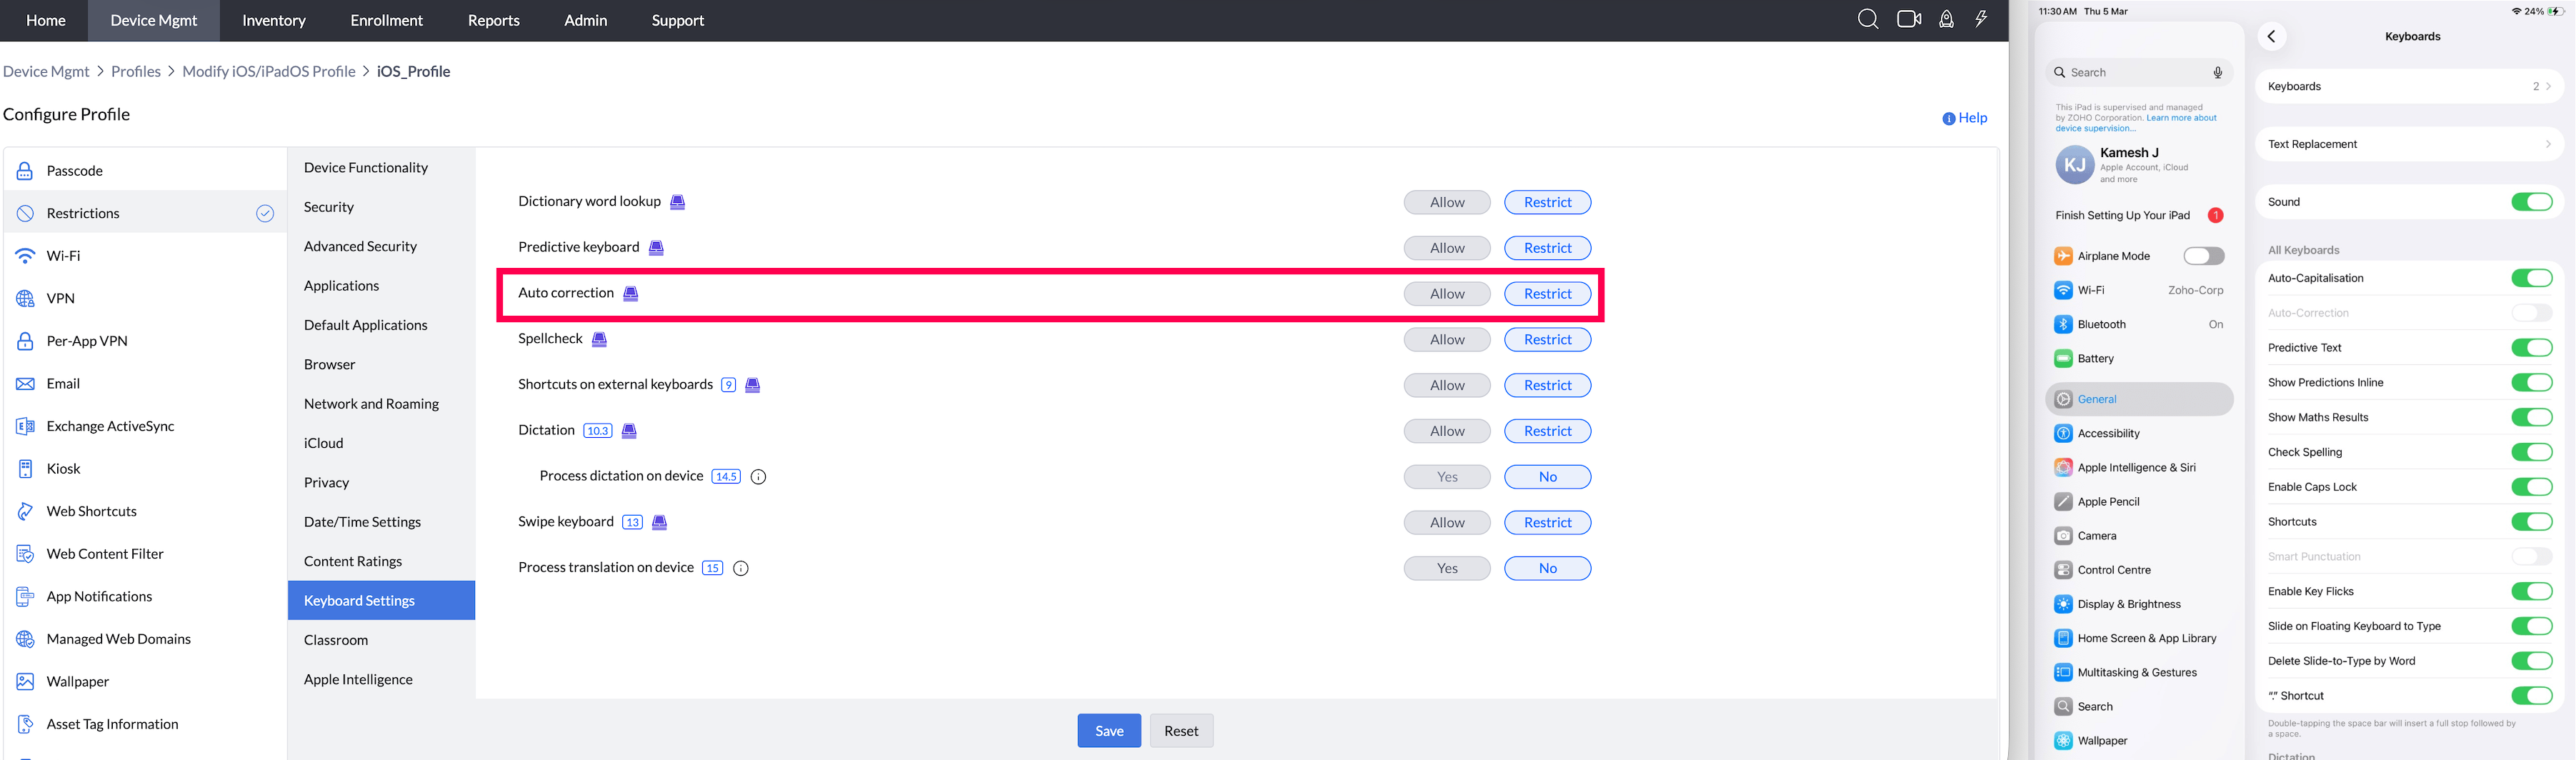Click Reset button

pyautogui.click(x=1180, y=731)
